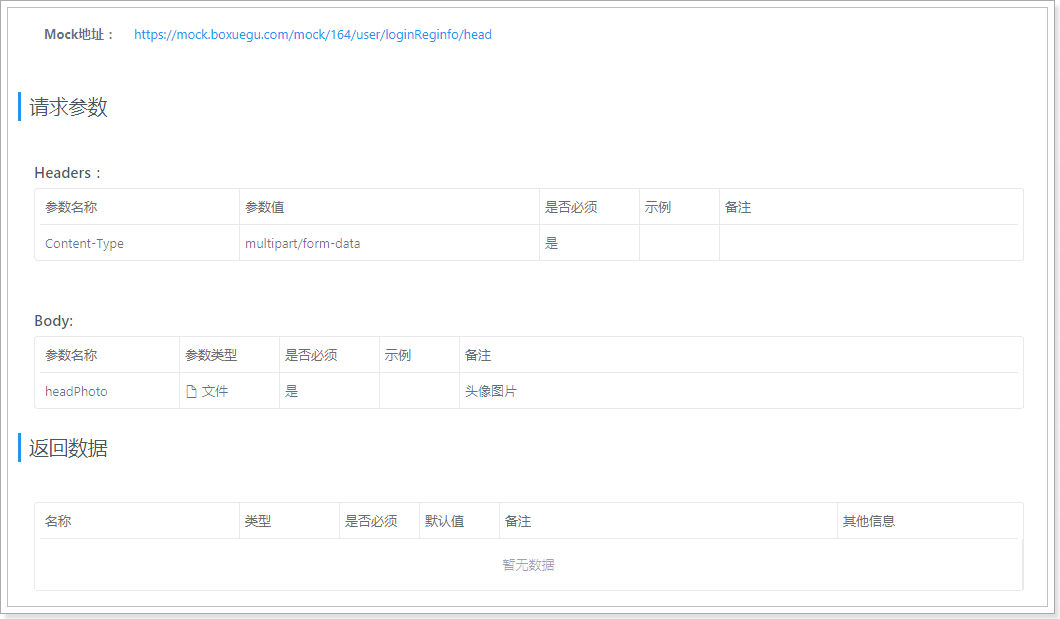Click the 文件 type text
The width and height of the screenshot is (1060, 619).
215,391
